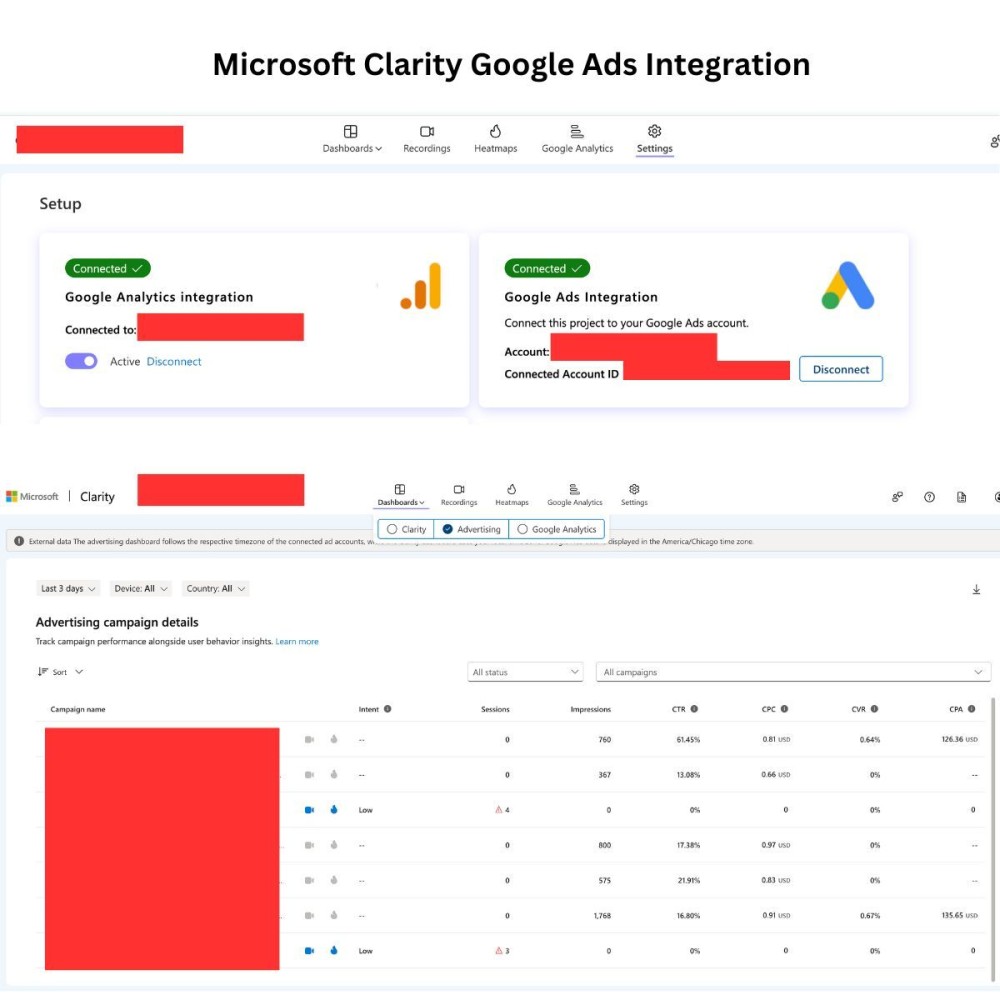1000x1000 pixels.
Task: Click the info icon next to CTR
Action: pyautogui.click(x=694, y=709)
